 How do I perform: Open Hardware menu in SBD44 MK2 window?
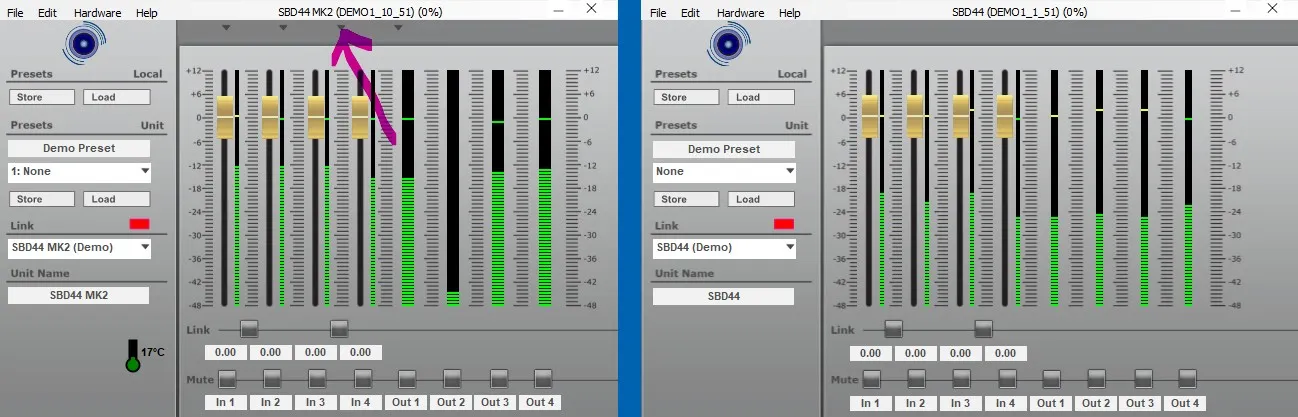(x=98, y=13)
